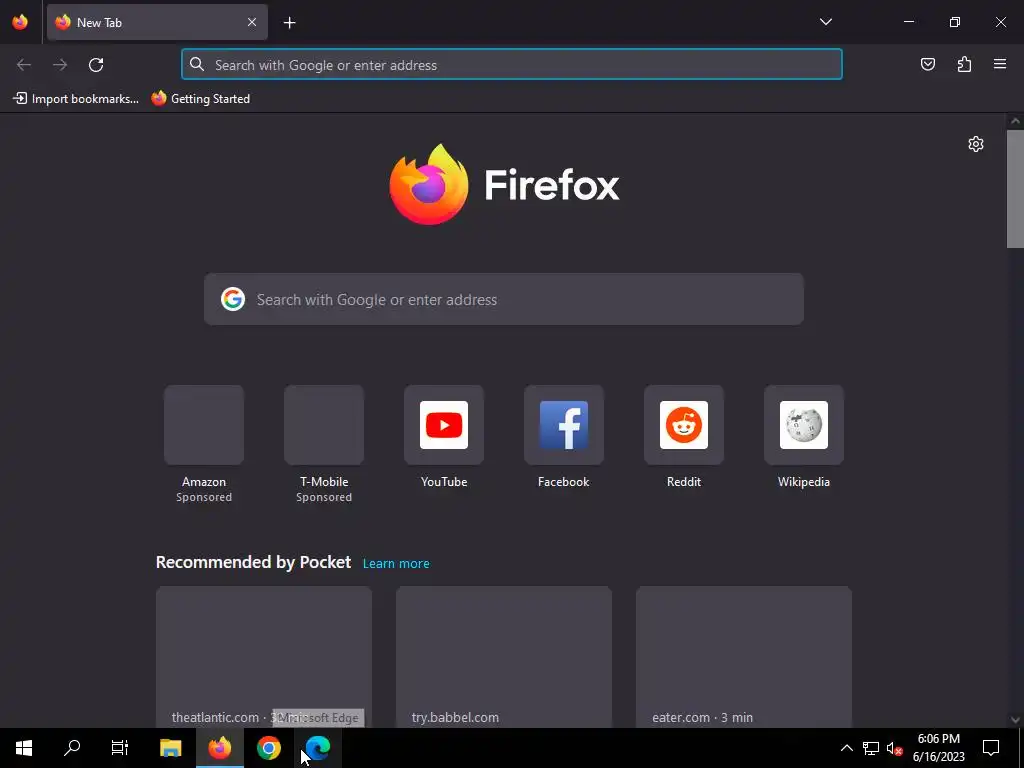Screen dimensions: 1024x768
Task: Open the clock showing 6:06 PM
Action: (x=938, y=748)
